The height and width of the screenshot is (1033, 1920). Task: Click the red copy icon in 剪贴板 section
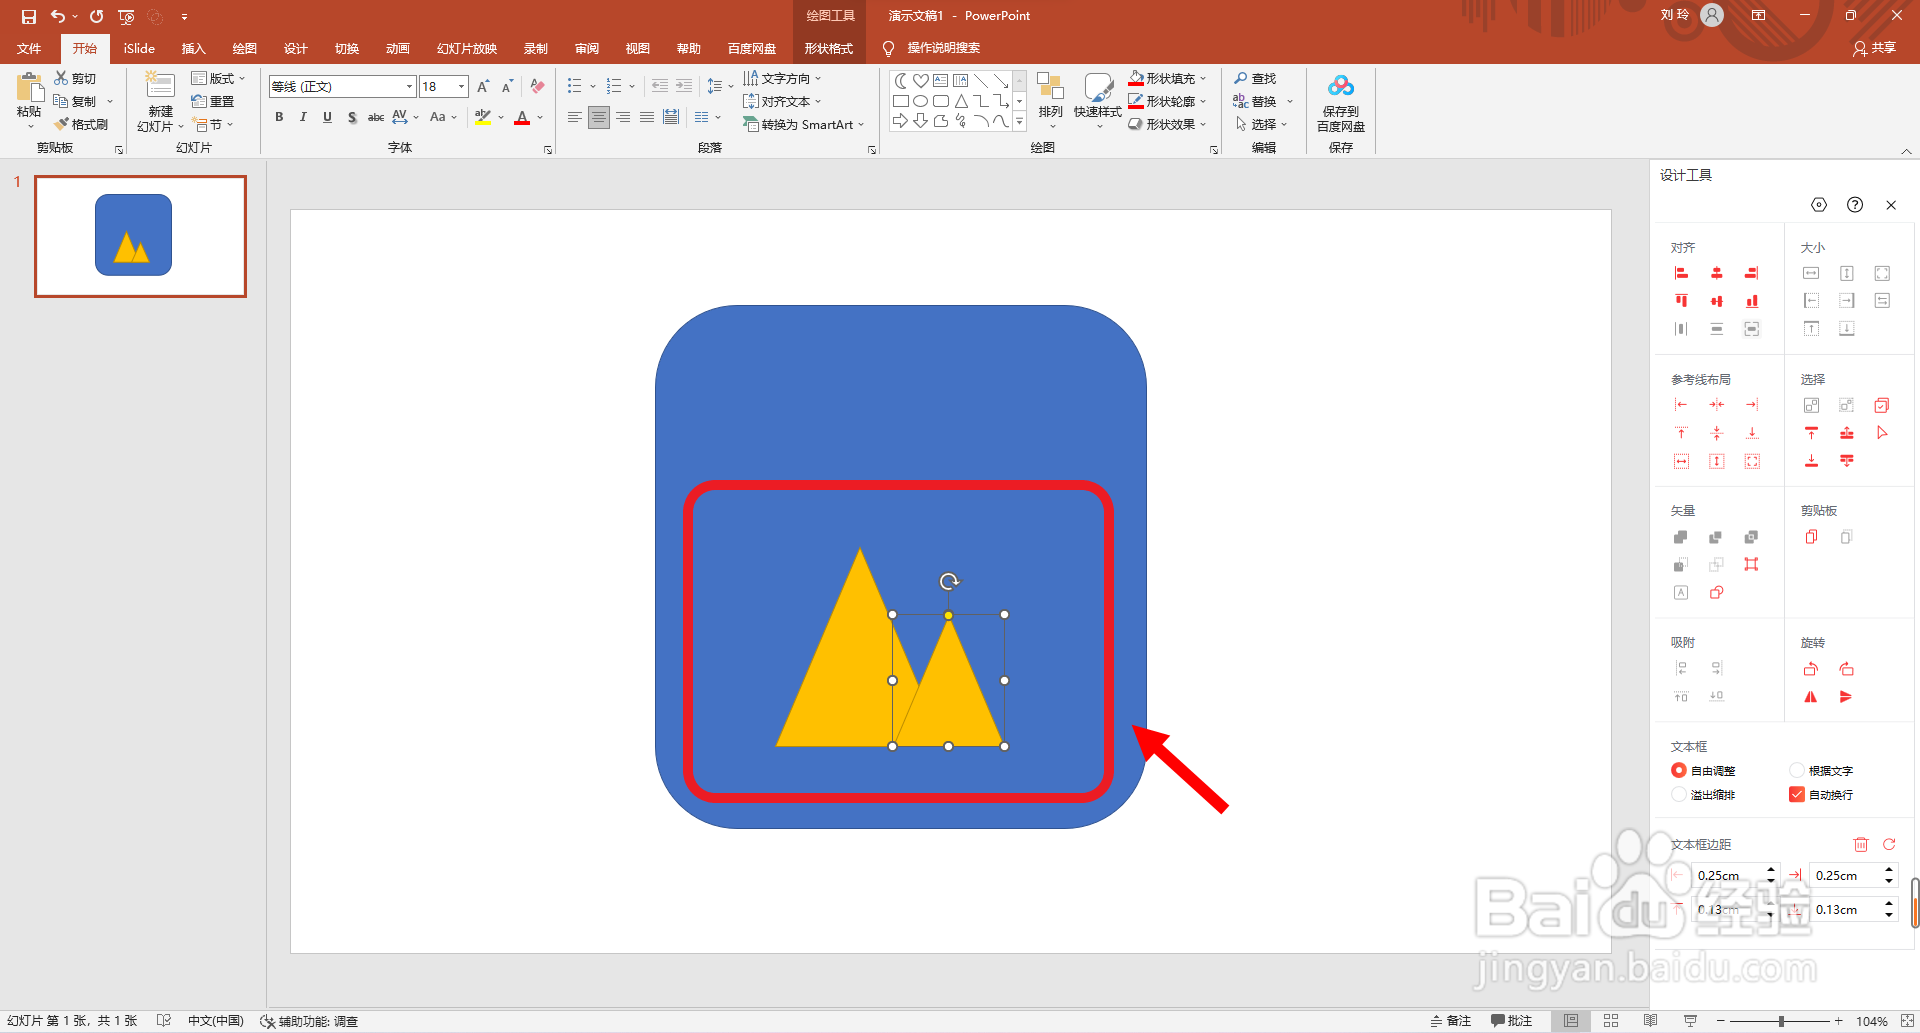click(1811, 537)
